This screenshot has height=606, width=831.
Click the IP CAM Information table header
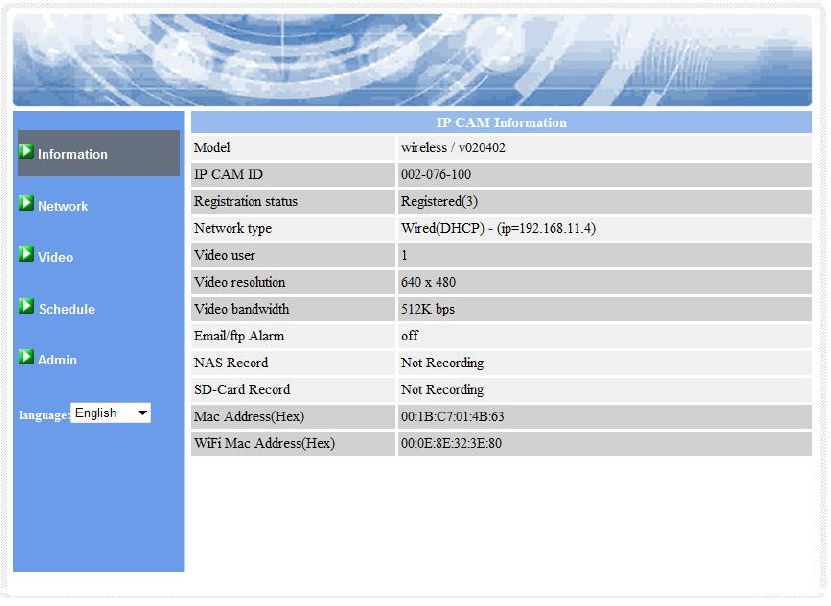coord(501,122)
